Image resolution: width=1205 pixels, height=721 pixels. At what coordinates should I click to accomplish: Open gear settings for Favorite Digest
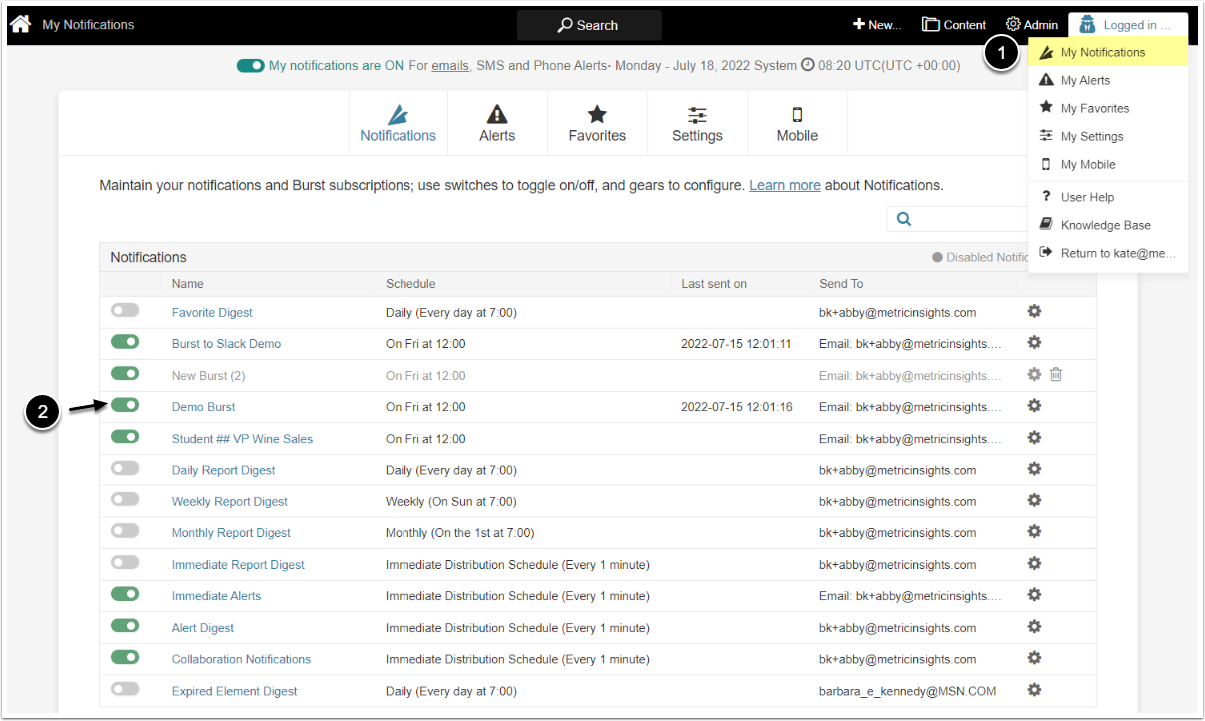1034,312
